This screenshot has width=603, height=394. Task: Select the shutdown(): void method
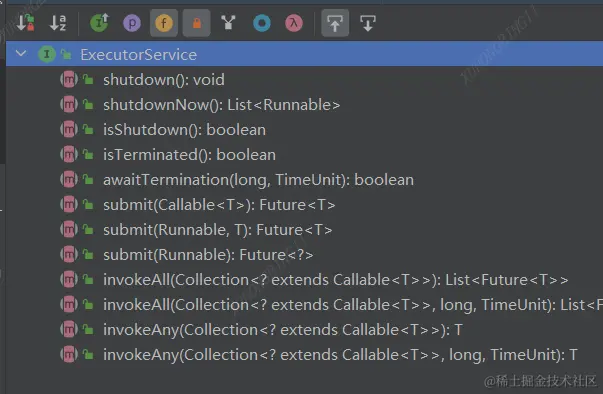pos(163,80)
